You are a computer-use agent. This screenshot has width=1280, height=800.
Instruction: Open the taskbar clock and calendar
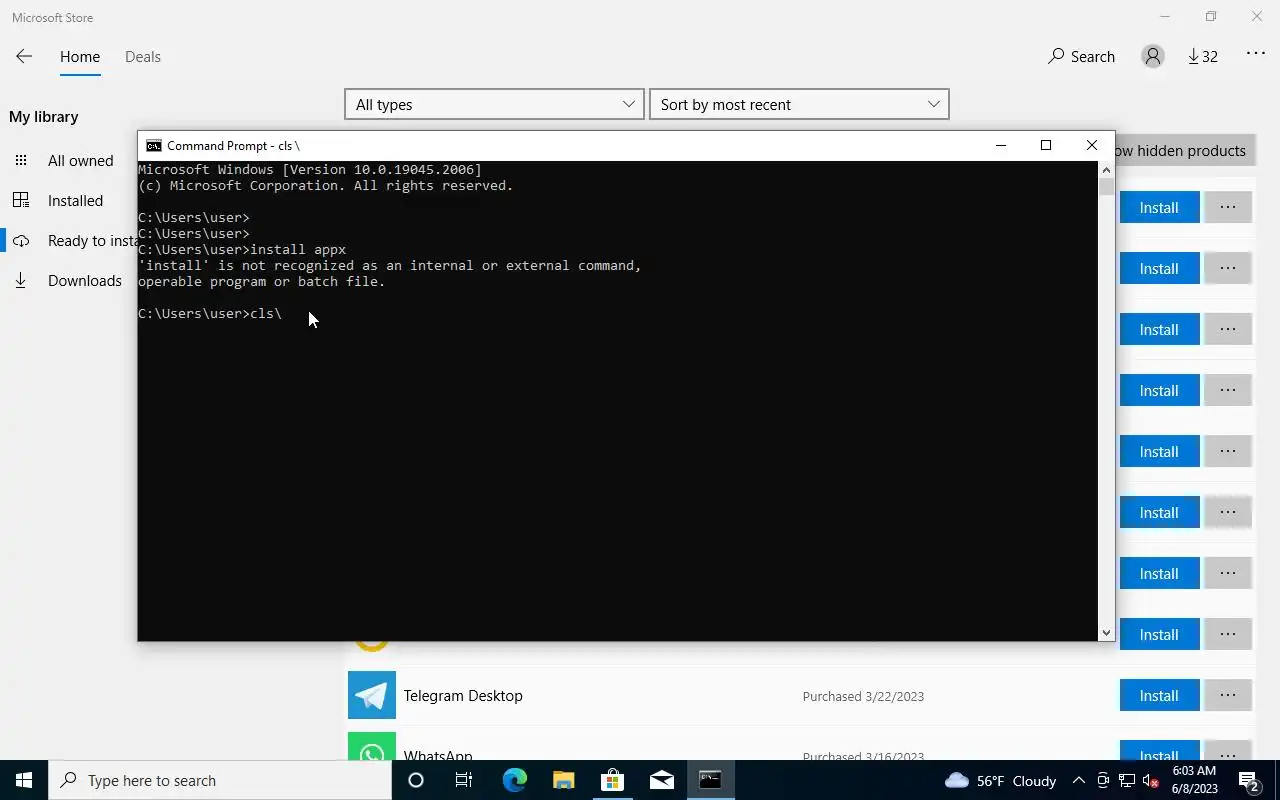click(x=1193, y=780)
